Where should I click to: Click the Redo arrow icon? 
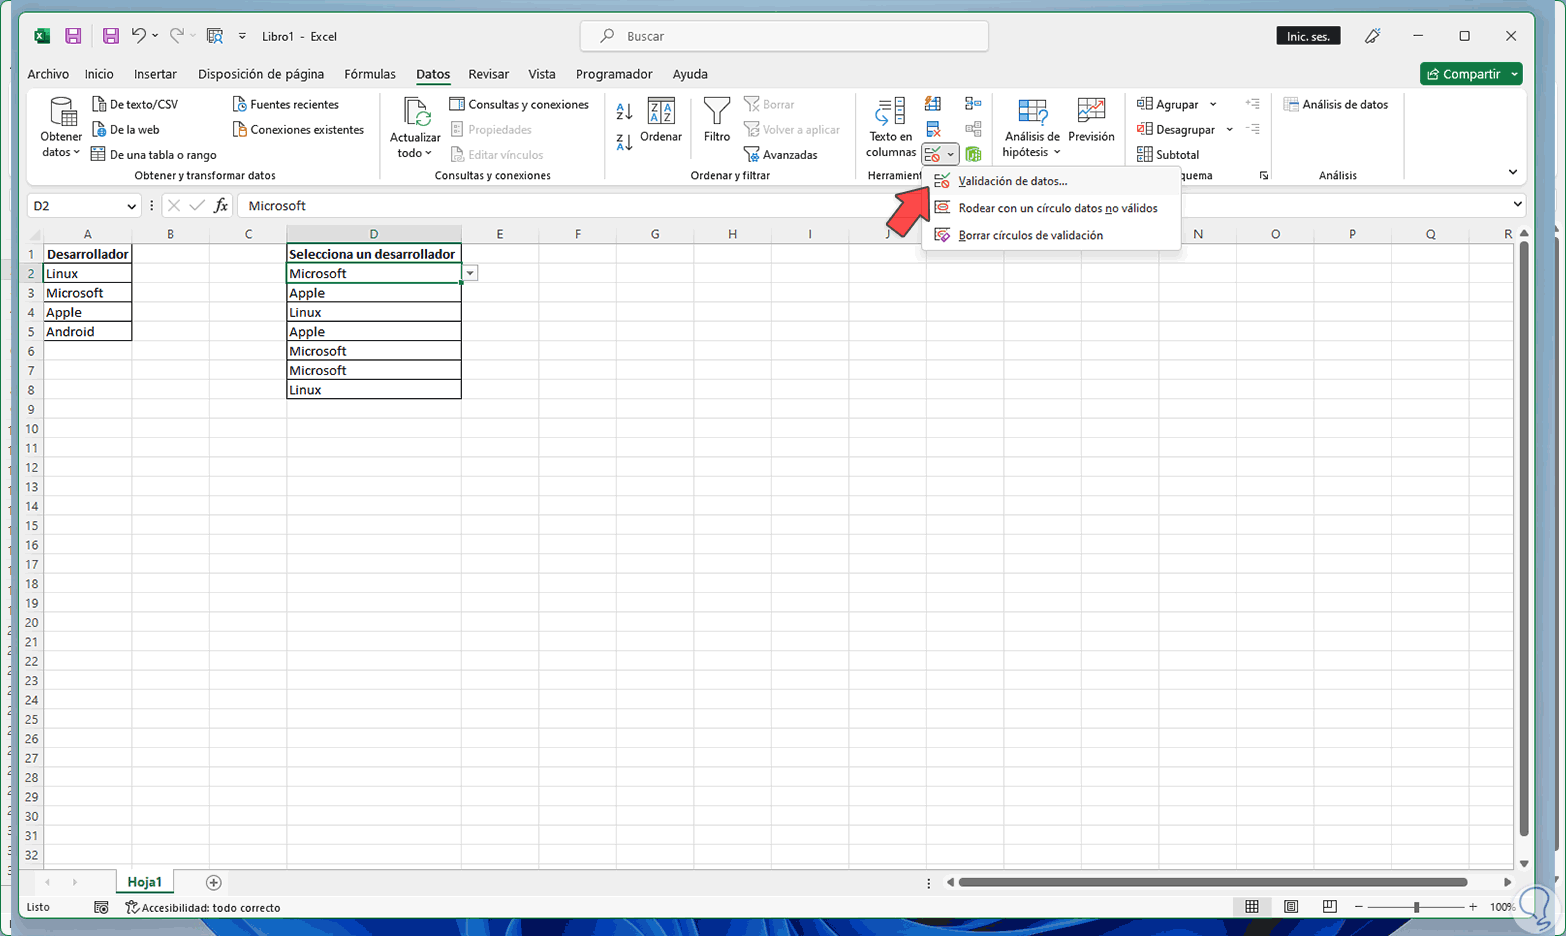pyautogui.click(x=176, y=36)
